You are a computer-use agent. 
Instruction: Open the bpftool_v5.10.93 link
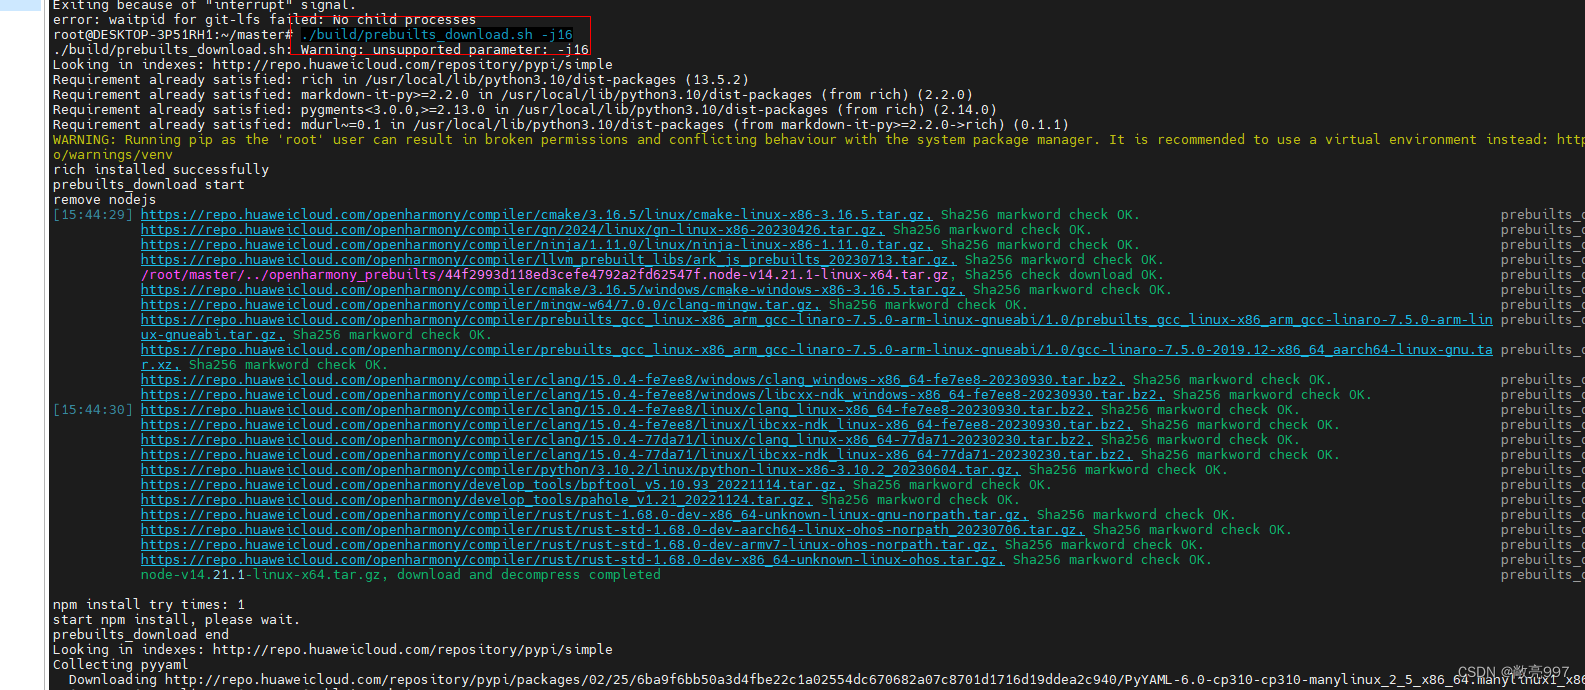[492, 485]
